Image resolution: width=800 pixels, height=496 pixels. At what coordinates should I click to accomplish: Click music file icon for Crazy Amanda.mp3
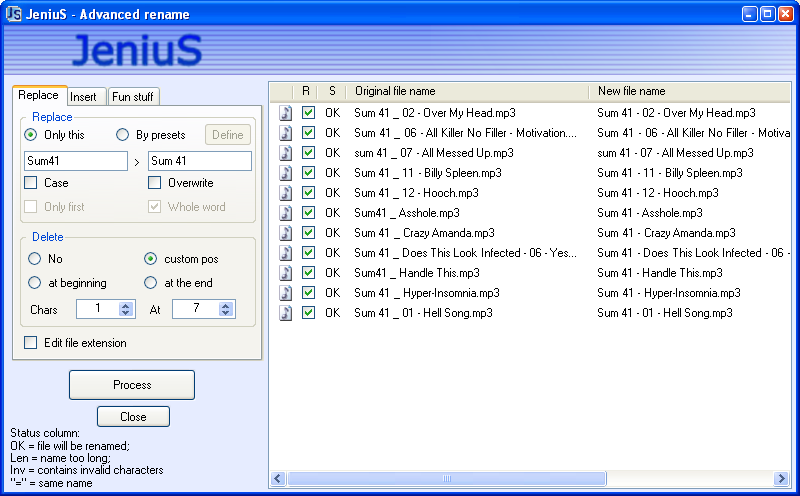pyautogui.click(x=286, y=233)
